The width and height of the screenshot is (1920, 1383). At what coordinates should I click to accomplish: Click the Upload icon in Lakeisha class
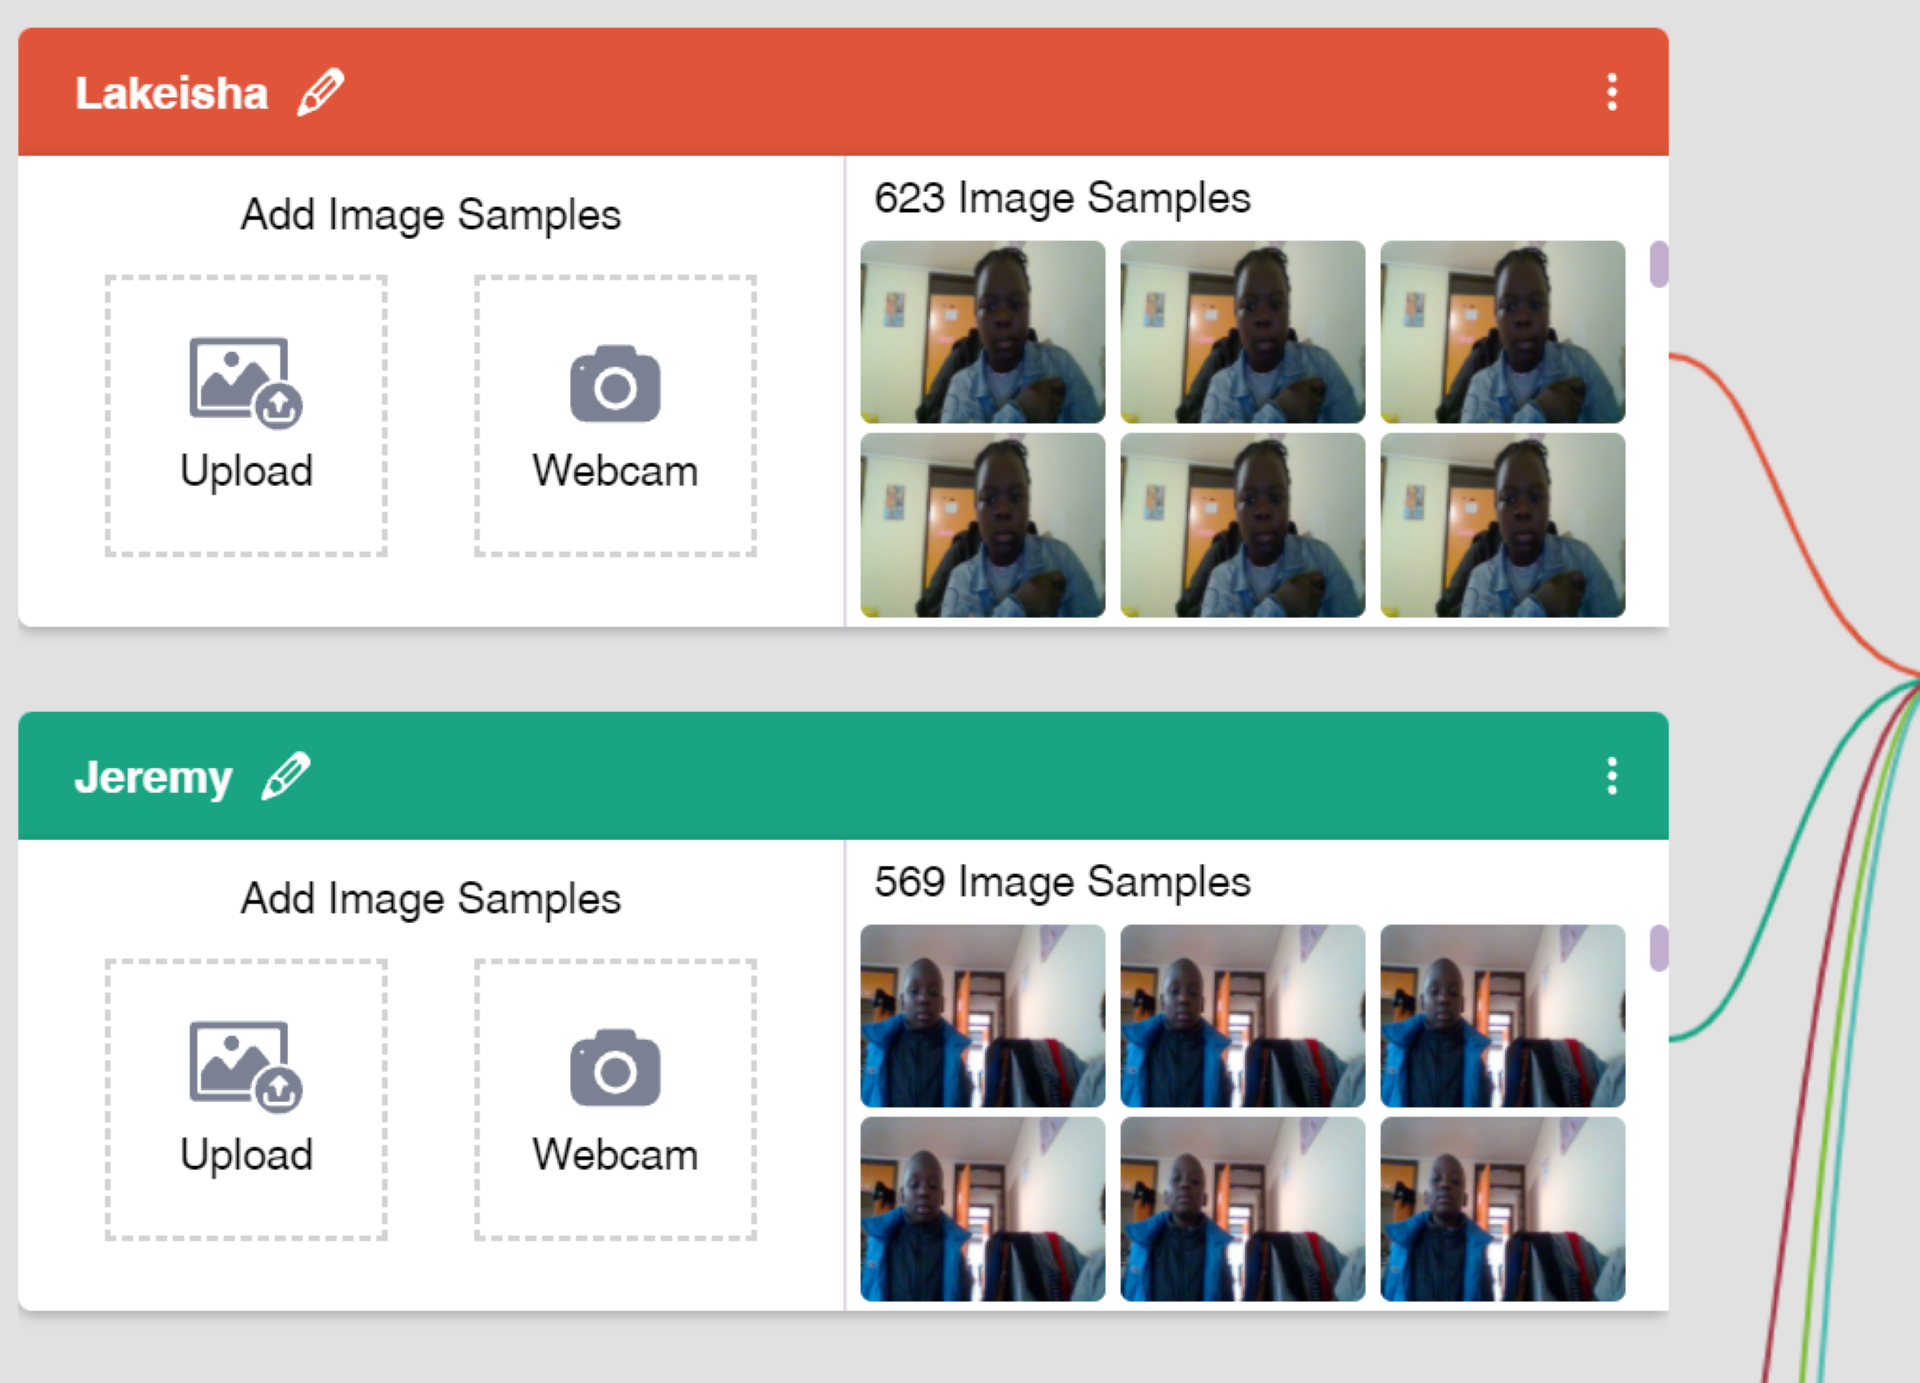[x=246, y=383]
